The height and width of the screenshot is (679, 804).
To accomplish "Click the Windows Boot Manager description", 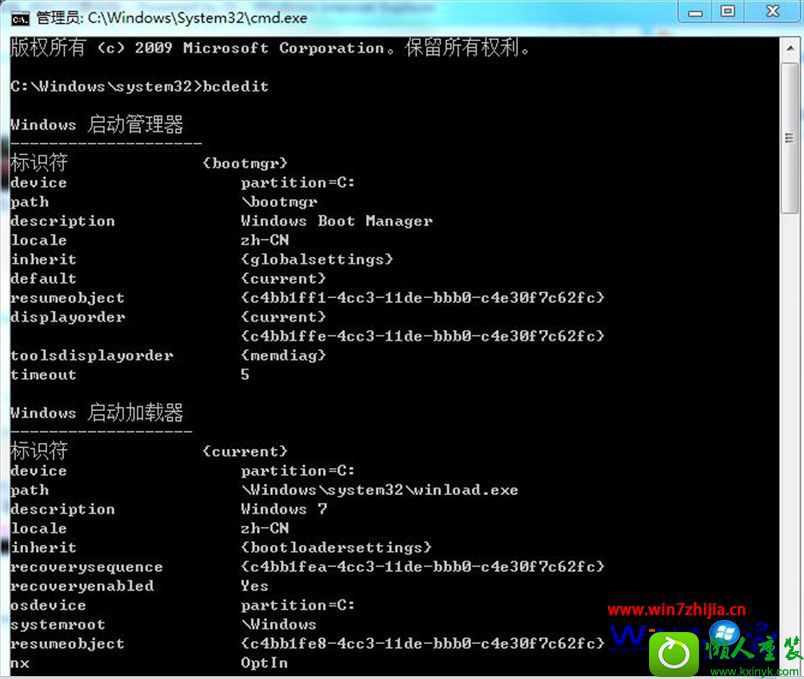I will pos(337,221).
